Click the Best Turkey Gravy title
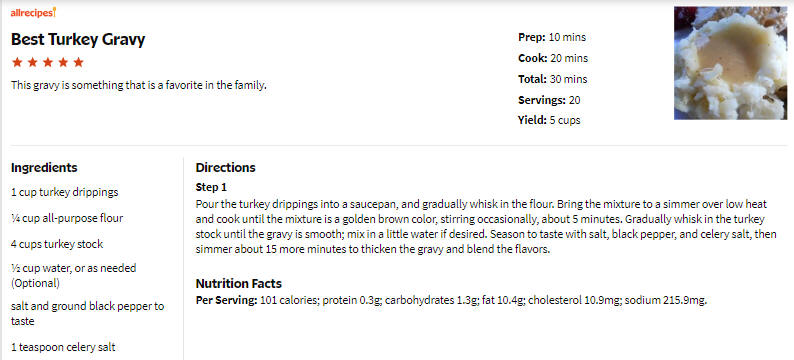 (x=78, y=39)
